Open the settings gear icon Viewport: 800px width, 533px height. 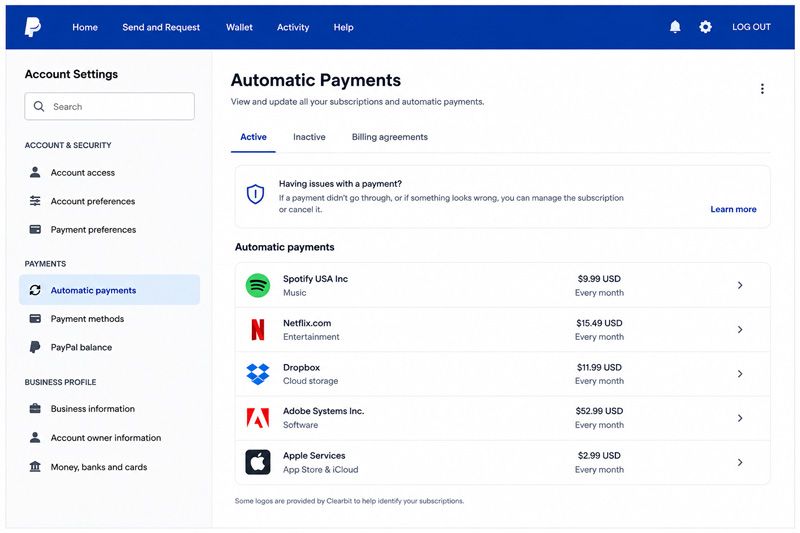click(705, 27)
